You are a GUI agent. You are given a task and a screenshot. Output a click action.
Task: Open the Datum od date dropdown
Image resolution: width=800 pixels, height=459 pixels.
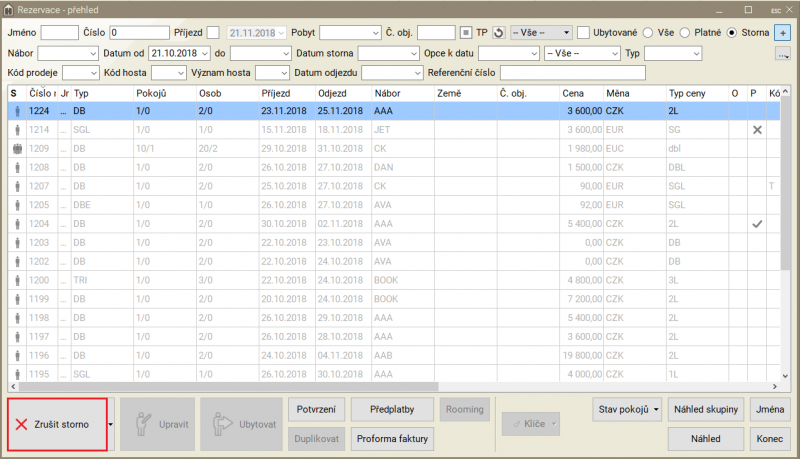point(205,52)
